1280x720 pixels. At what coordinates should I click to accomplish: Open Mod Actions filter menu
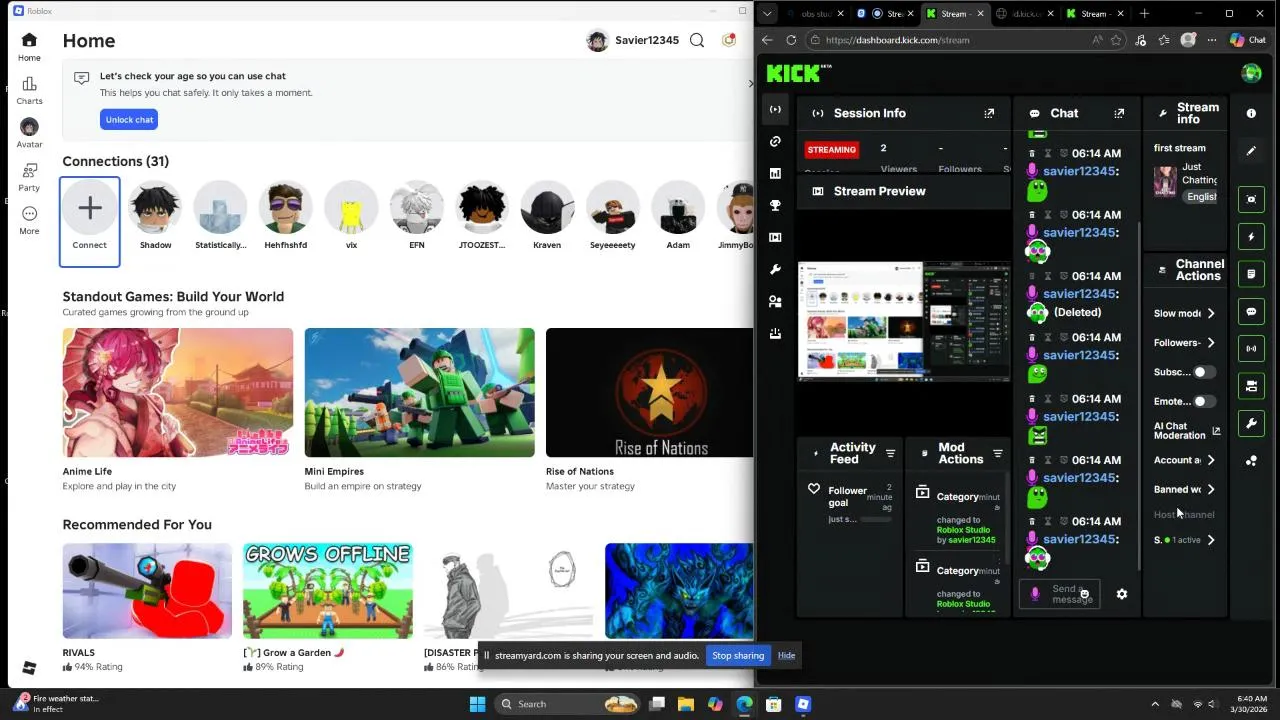997,454
